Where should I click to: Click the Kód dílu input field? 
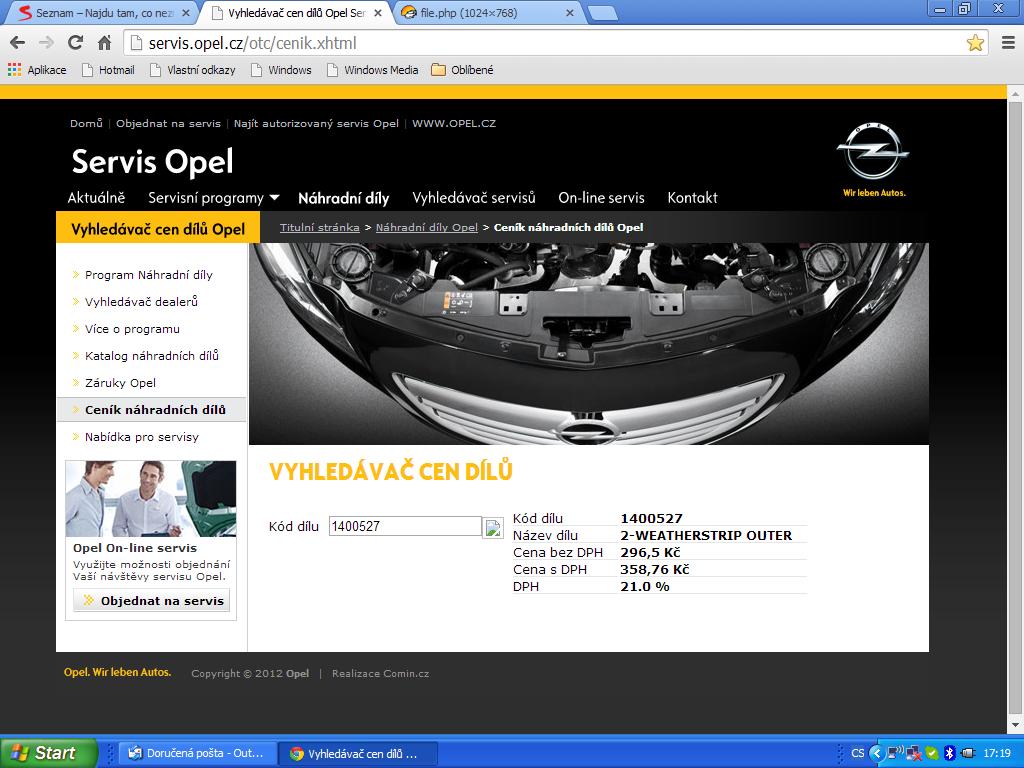[x=405, y=526]
